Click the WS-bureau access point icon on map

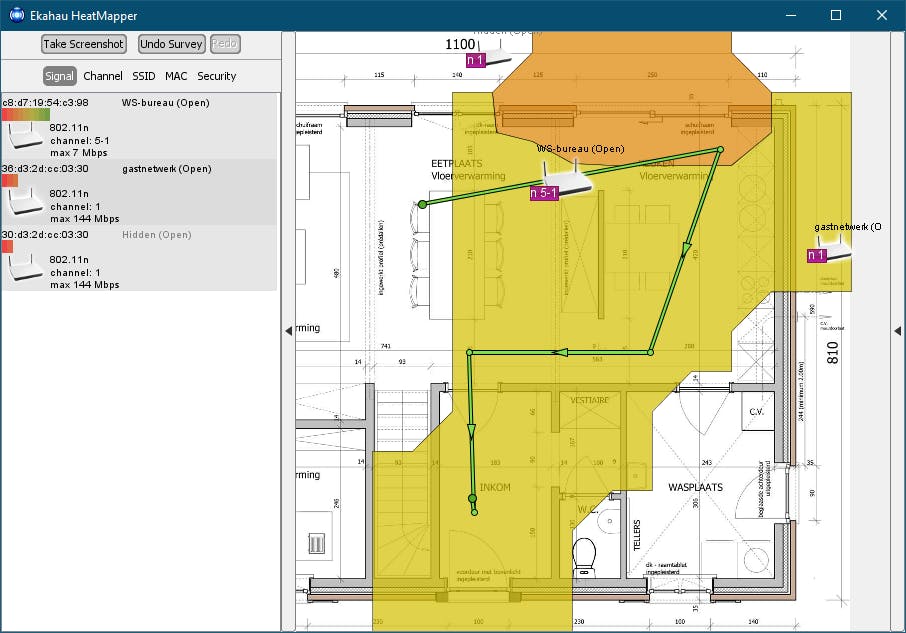[x=567, y=178]
